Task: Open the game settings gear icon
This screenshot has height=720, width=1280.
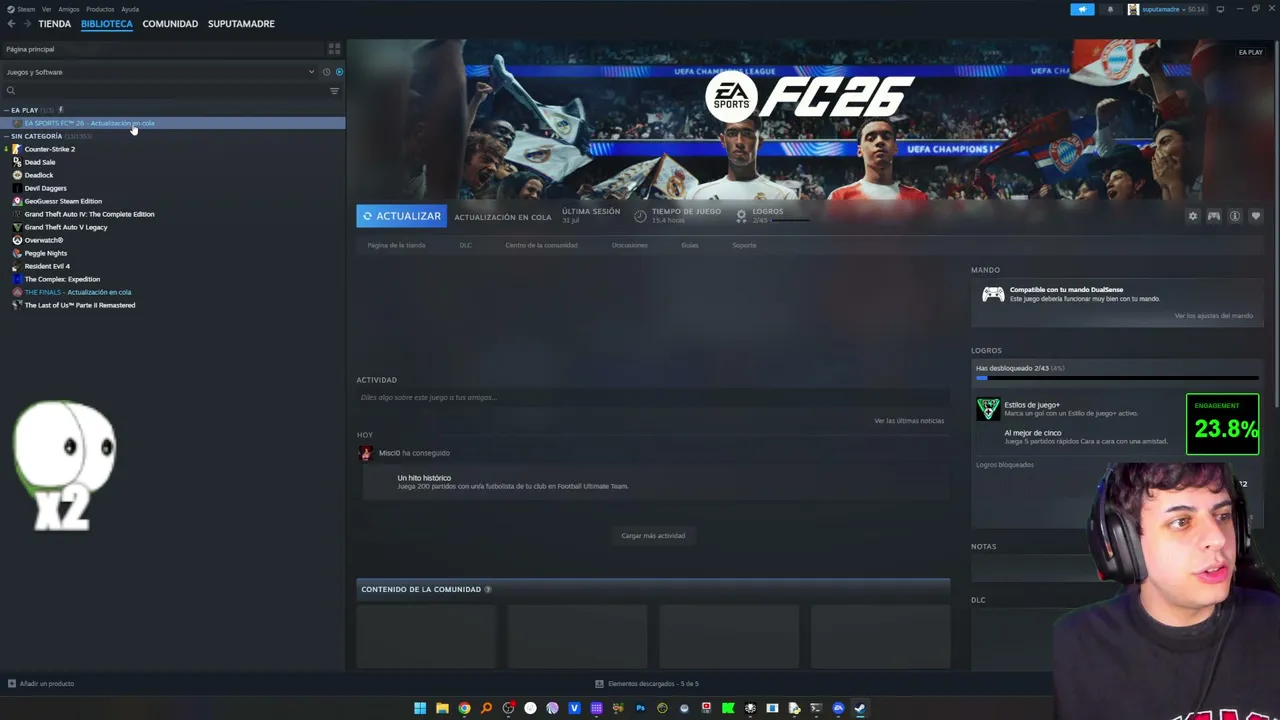Action: click(1192, 216)
